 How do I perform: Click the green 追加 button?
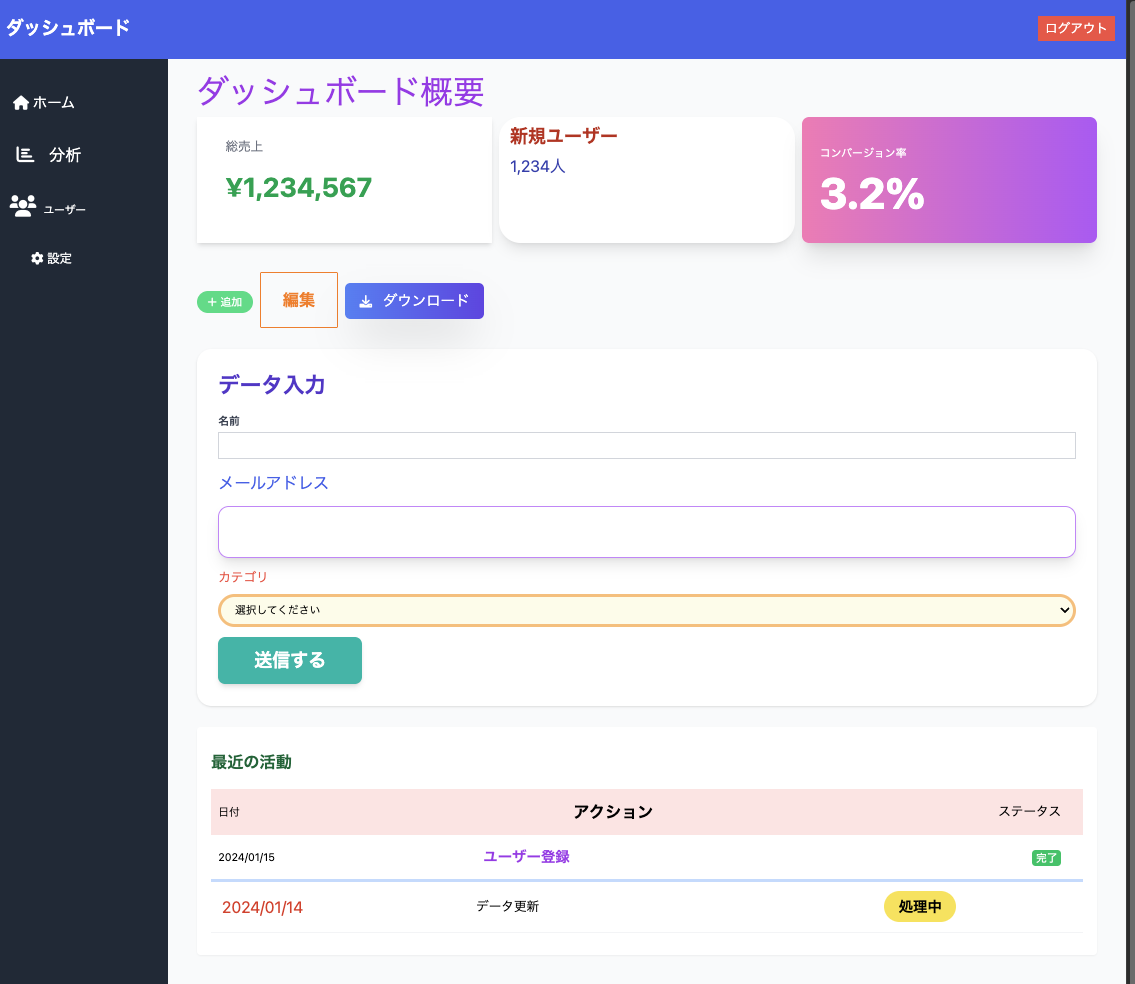pos(225,302)
